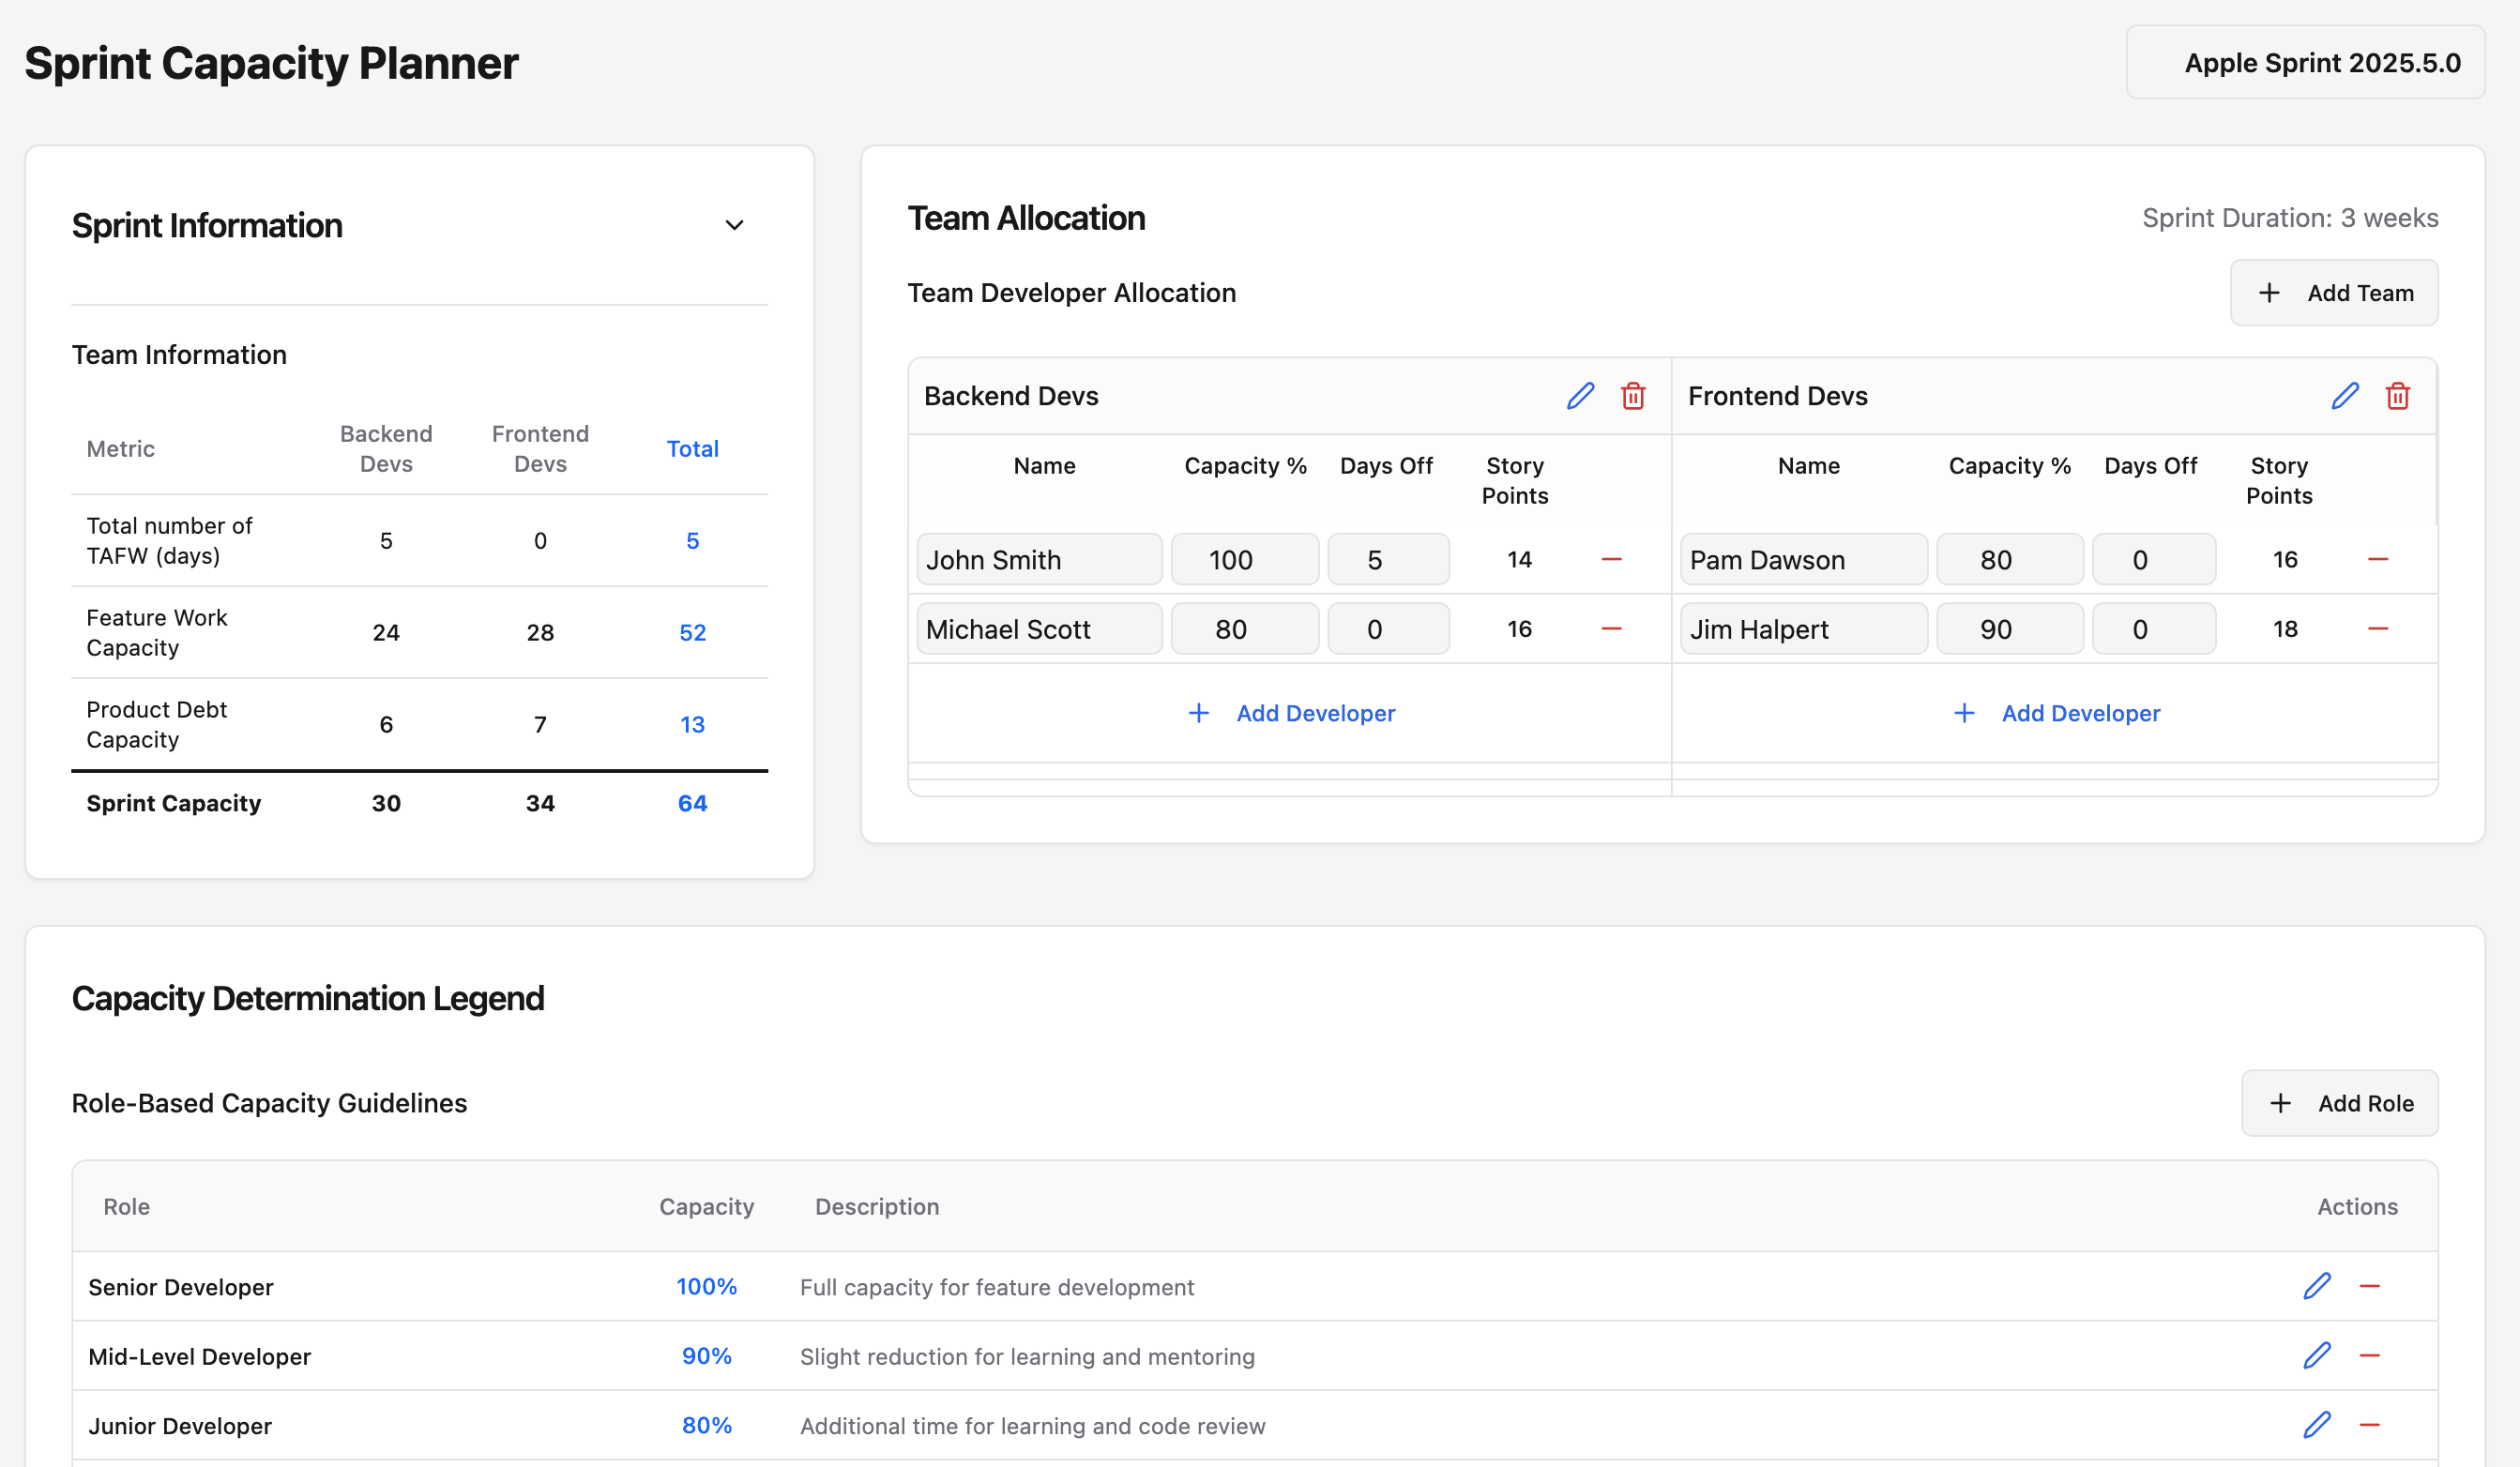This screenshot has width=2520, height=1467.
Task: Remove Michael Scott using the minus icon
Action: [1611, 629]
